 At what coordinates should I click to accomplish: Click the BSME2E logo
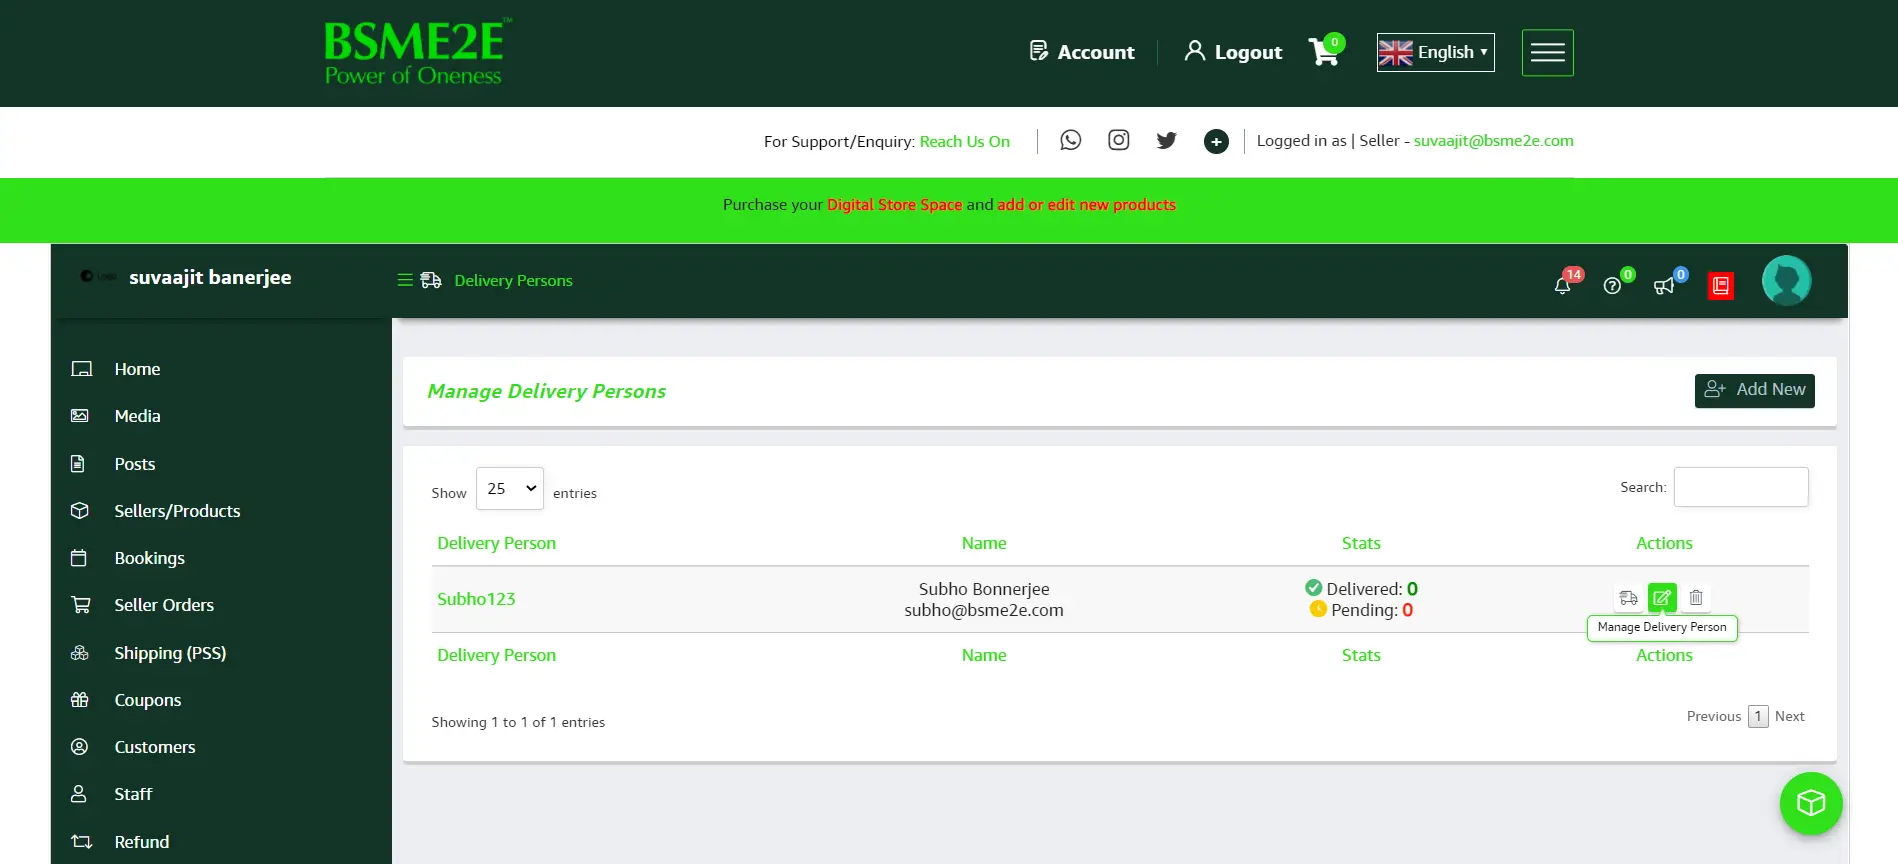417,52
